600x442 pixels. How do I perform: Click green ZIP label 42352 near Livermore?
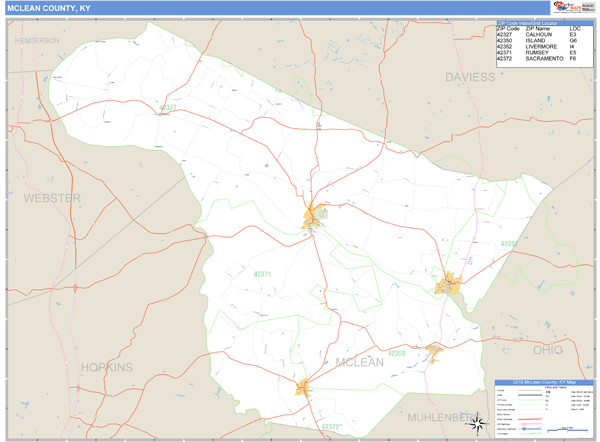pyautogui.click(x=509, y=244)
